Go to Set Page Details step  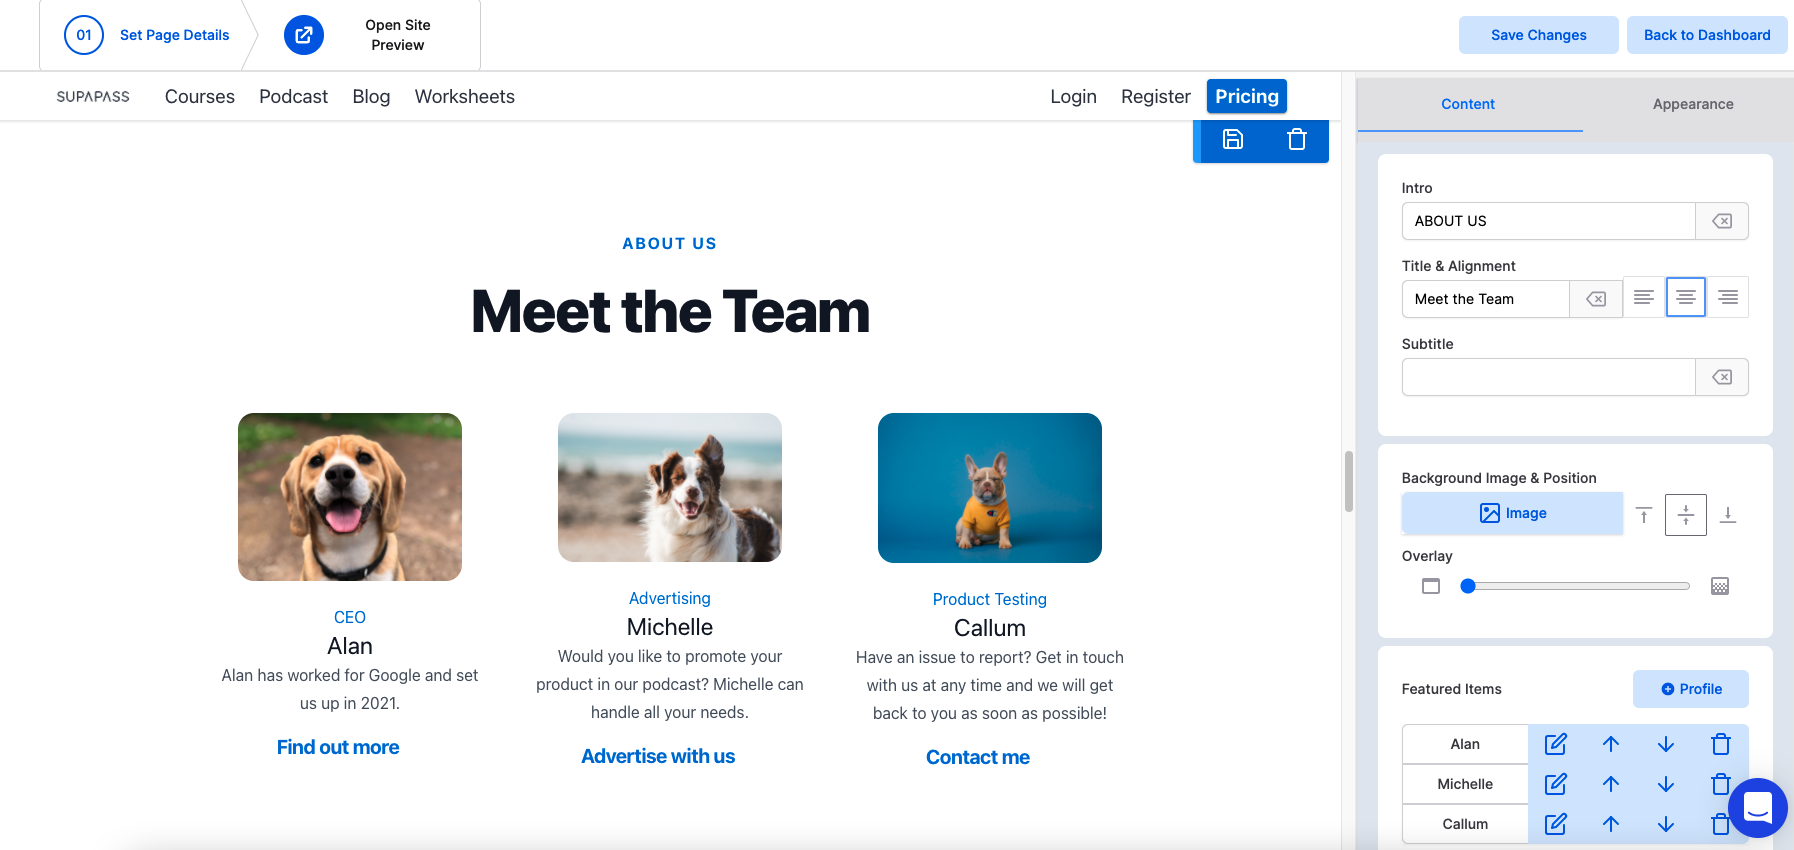147,35
